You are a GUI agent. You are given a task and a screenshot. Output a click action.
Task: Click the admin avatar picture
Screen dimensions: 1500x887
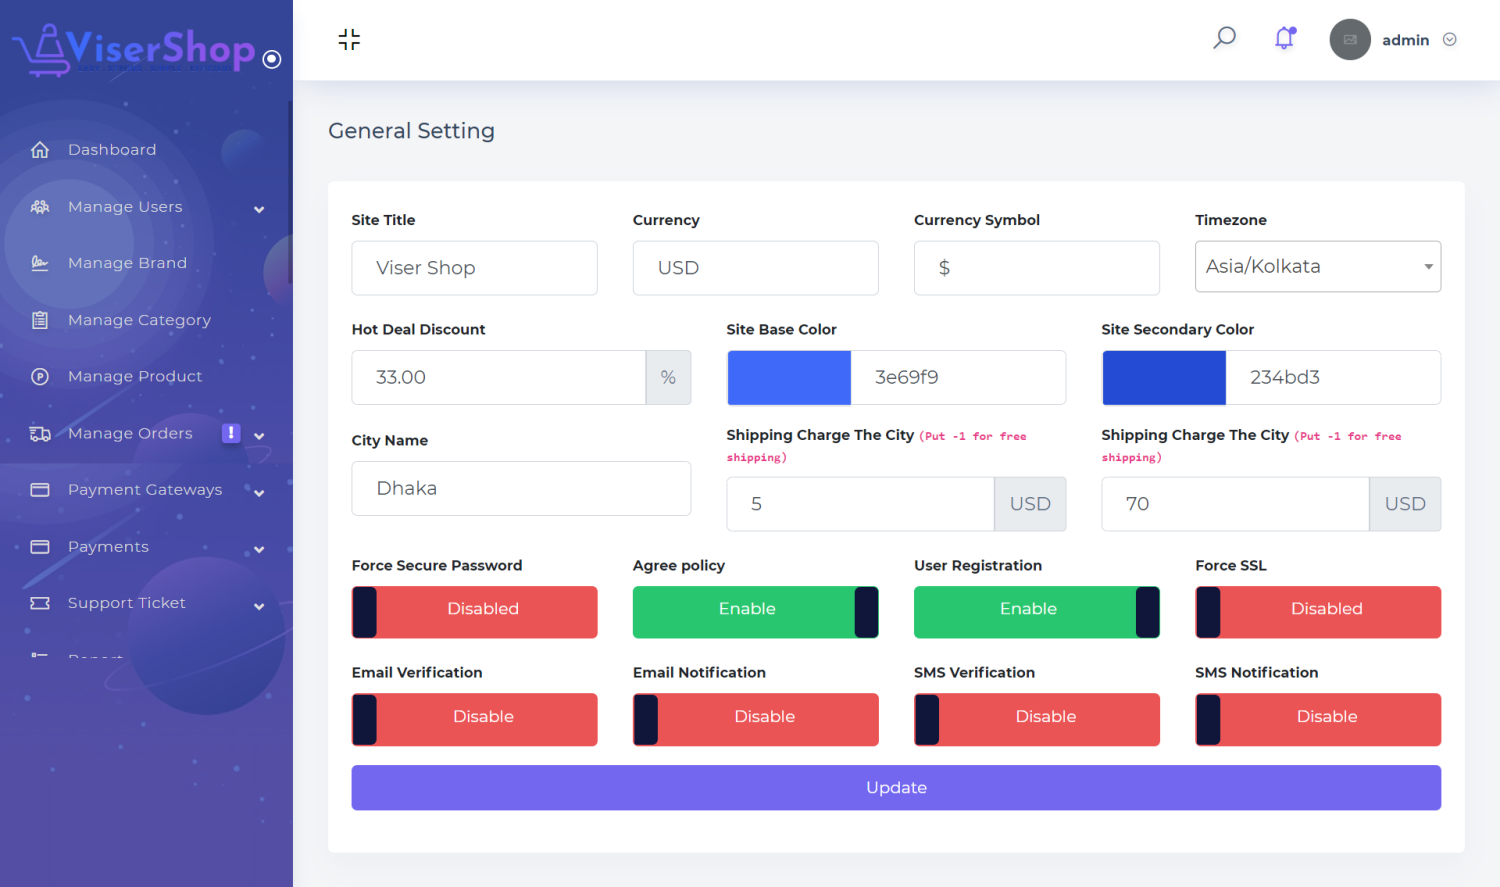(x=1349, y=40)
